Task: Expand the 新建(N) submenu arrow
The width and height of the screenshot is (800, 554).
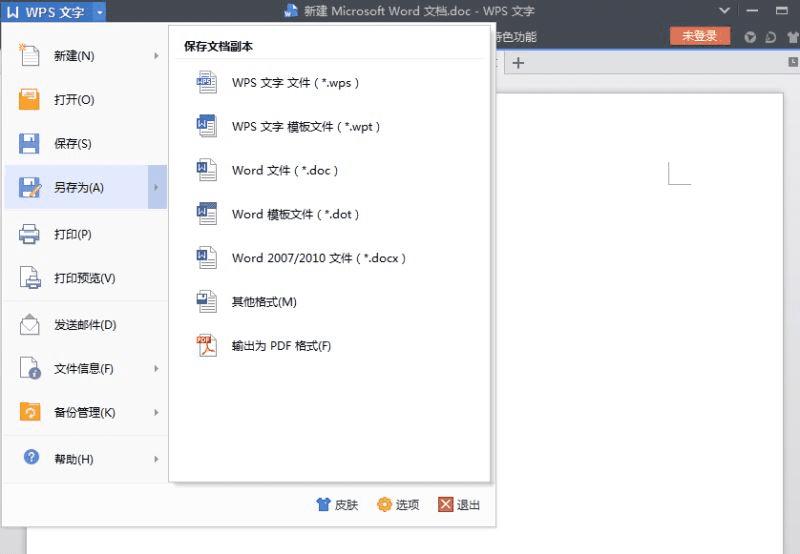Action: tap(157, 56)
